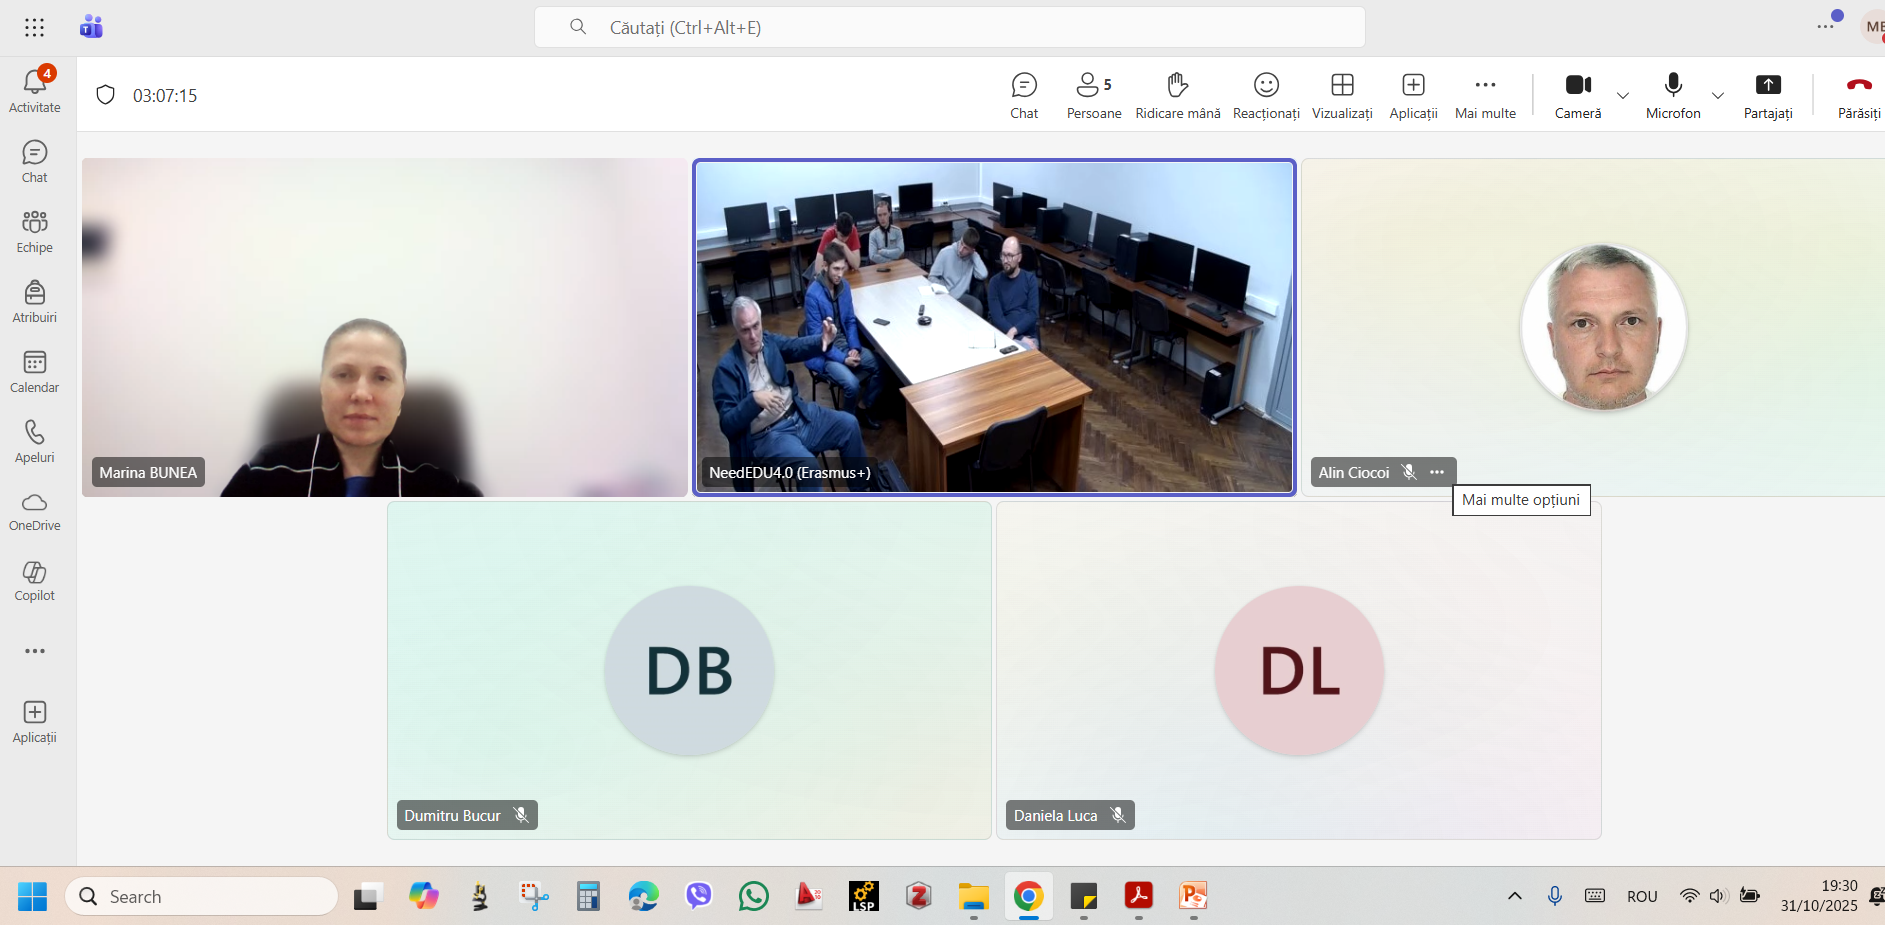Share screen with Partajați
The width and height of the screenshot is (1885, 925).
tap(1767, 95)
